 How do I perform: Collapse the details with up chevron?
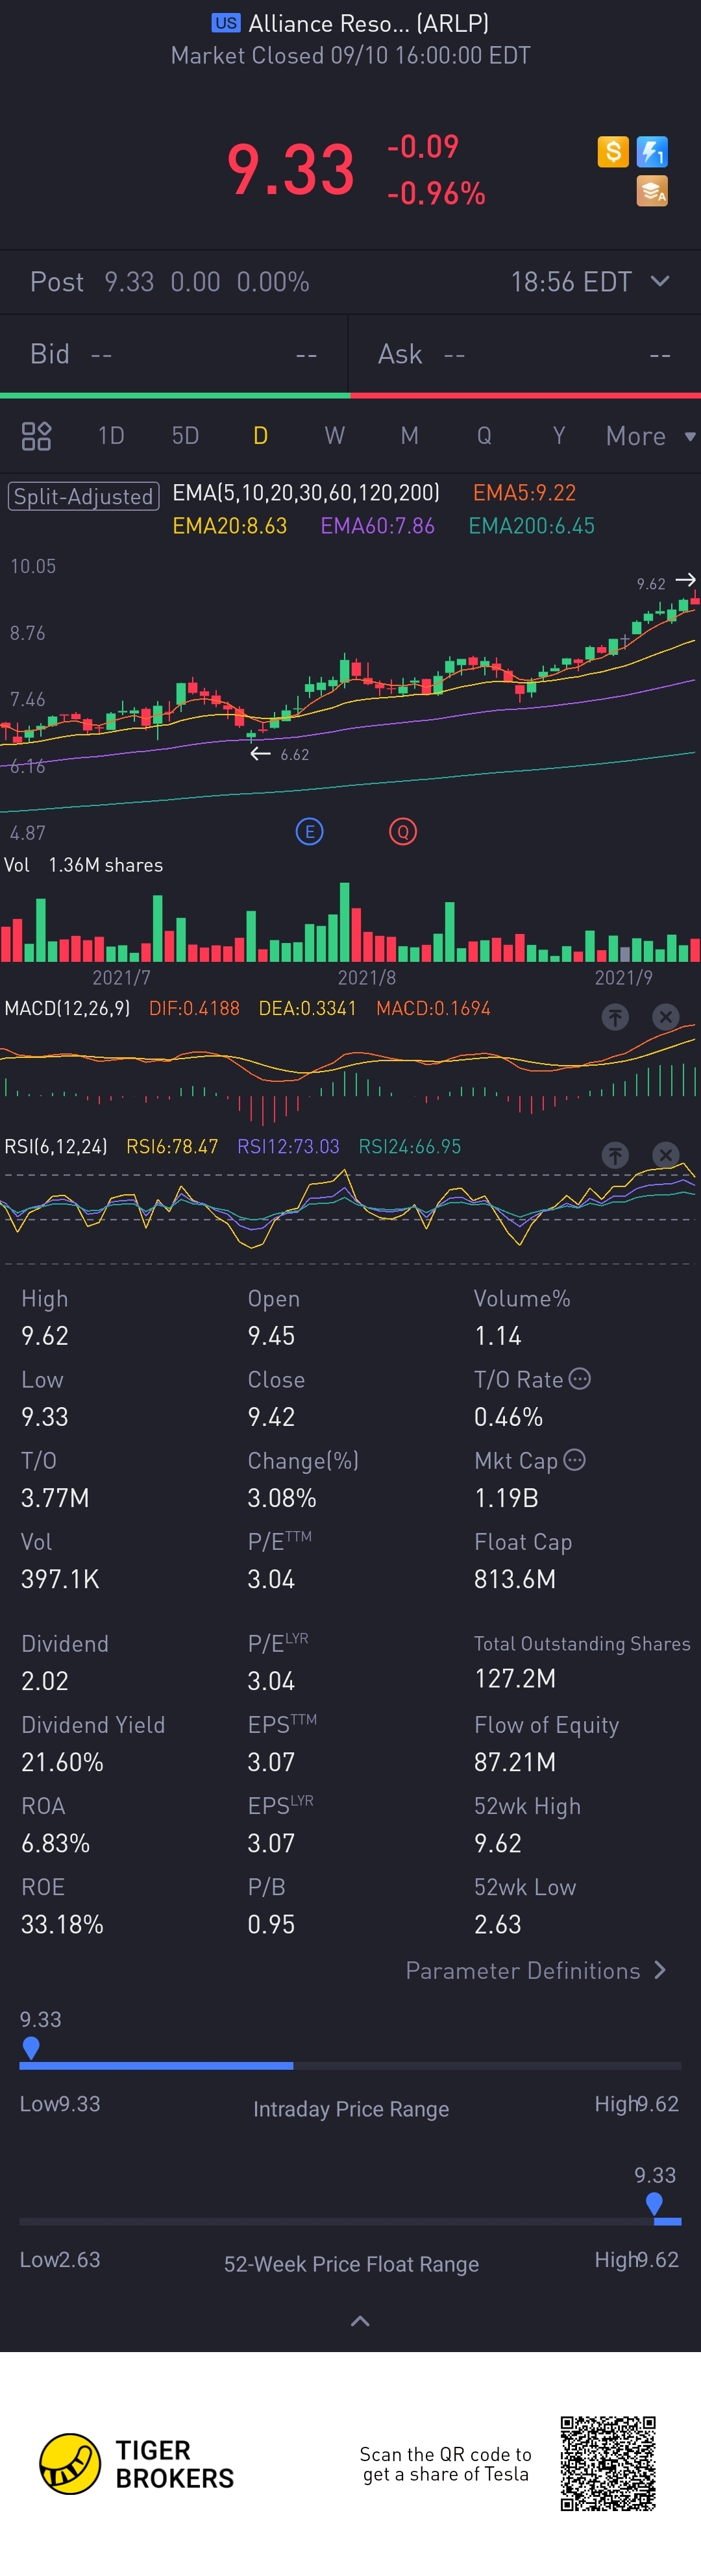pos(360,2321)
